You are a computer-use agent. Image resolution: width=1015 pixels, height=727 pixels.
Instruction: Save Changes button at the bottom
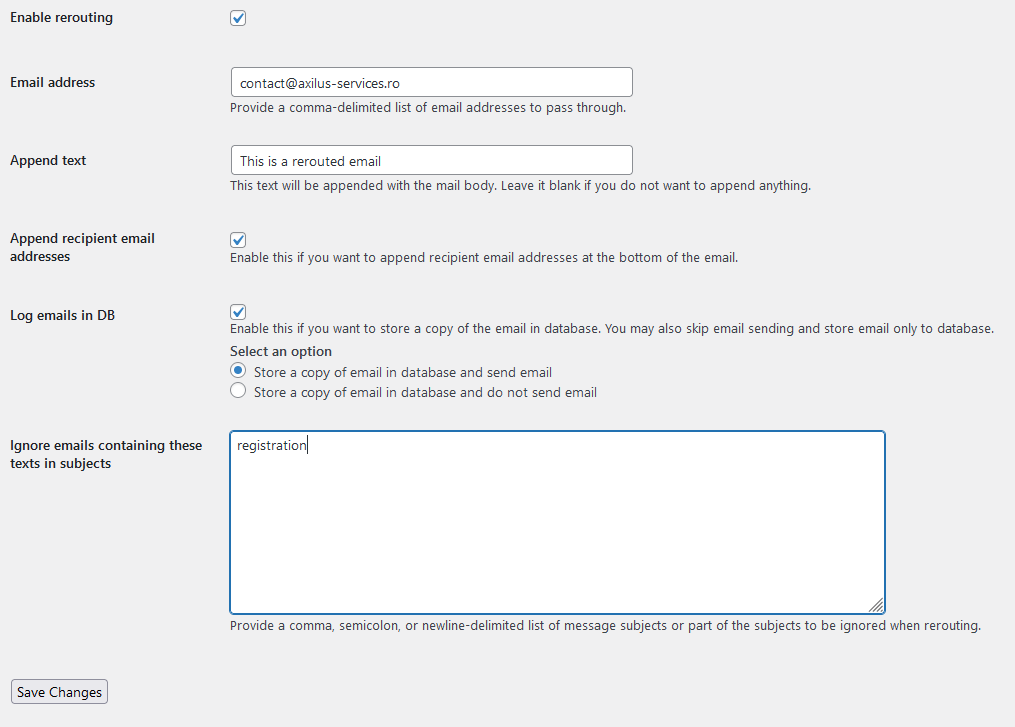click(x=60, y=691)
